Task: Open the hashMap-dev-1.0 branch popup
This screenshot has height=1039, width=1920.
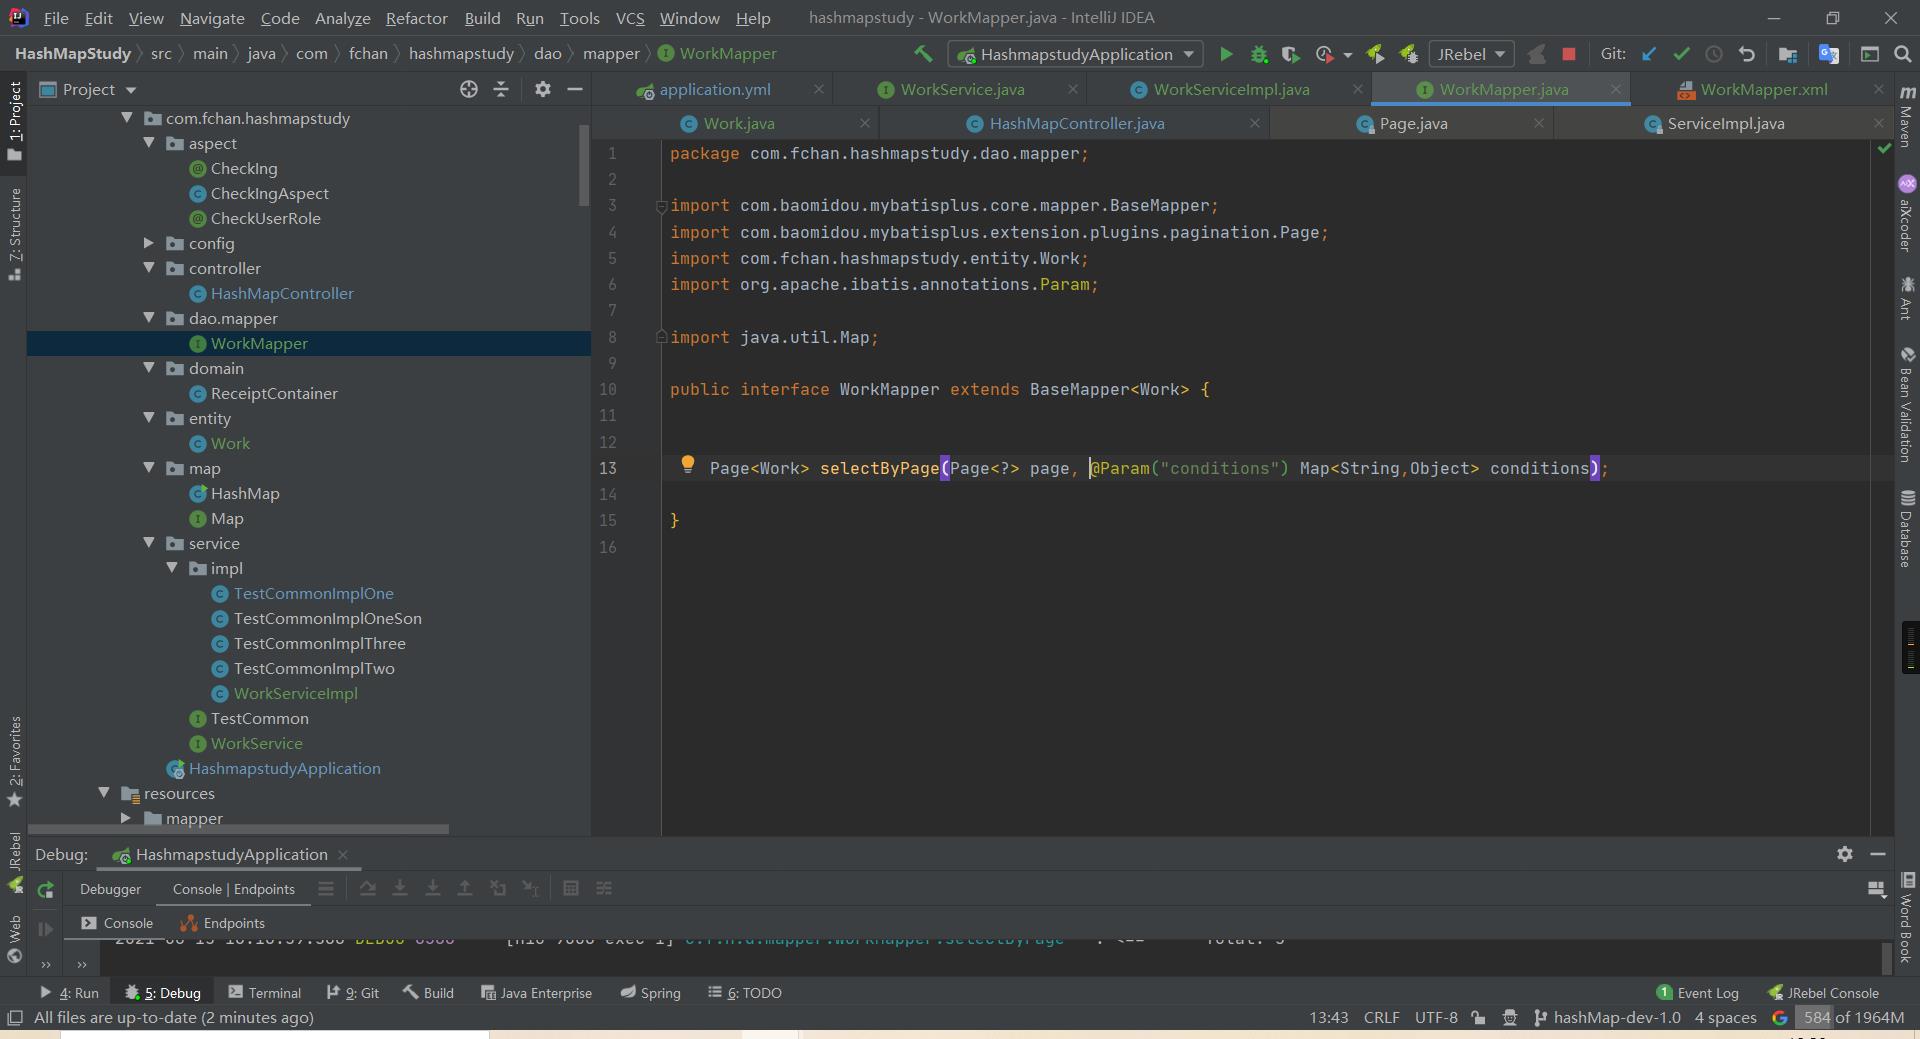Action: coord(1608,1018)
